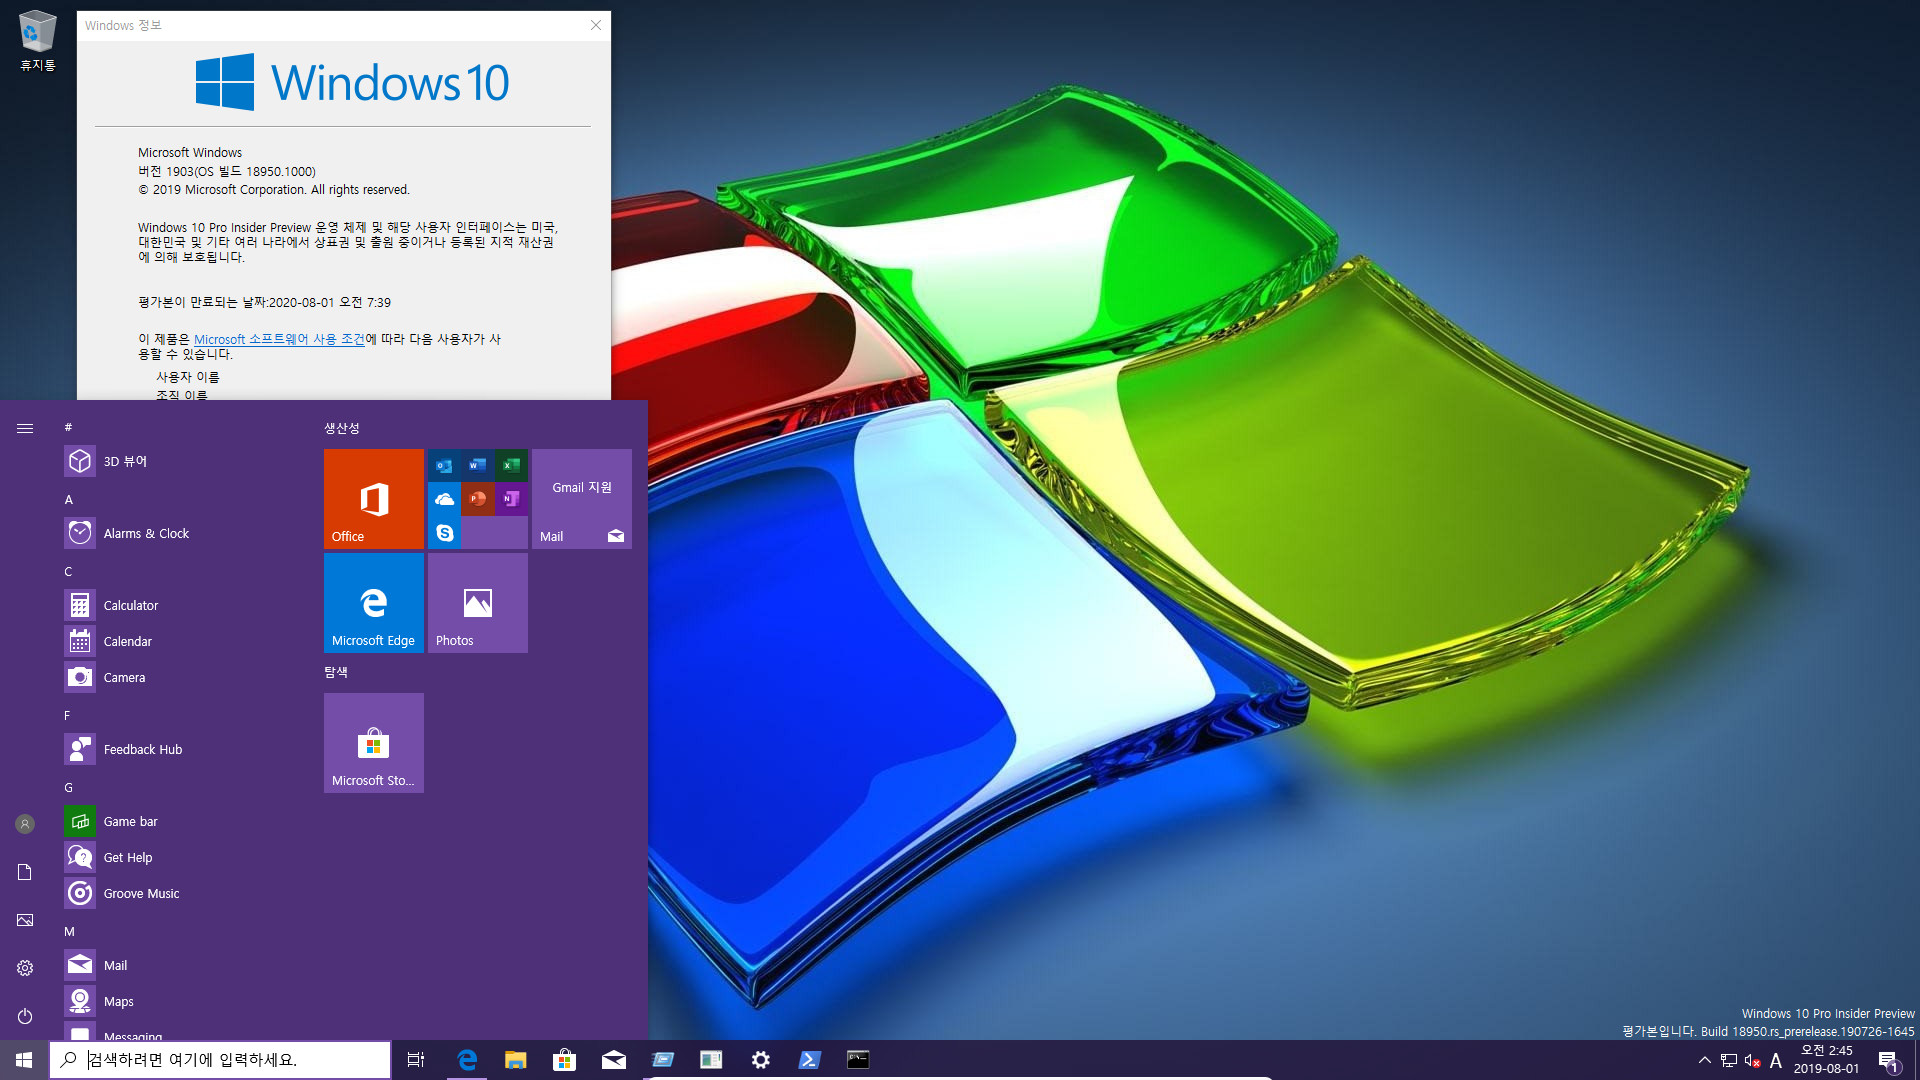The image size is (1920, 1080).
Task: Click the Office tile
Action: click(x=374, y=499)
